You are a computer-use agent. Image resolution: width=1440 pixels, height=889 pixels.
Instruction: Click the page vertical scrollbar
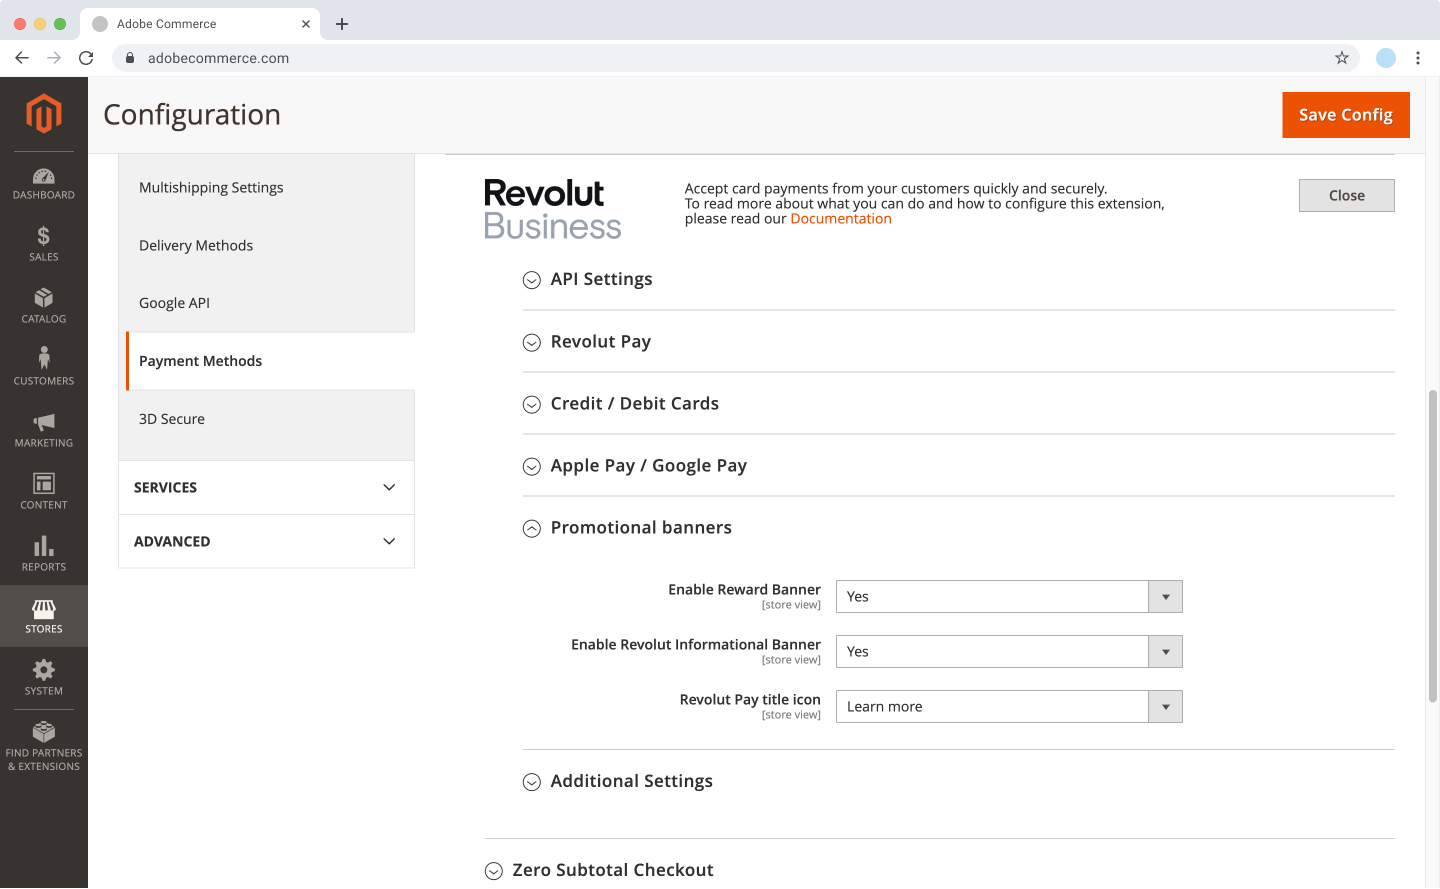1433,546
